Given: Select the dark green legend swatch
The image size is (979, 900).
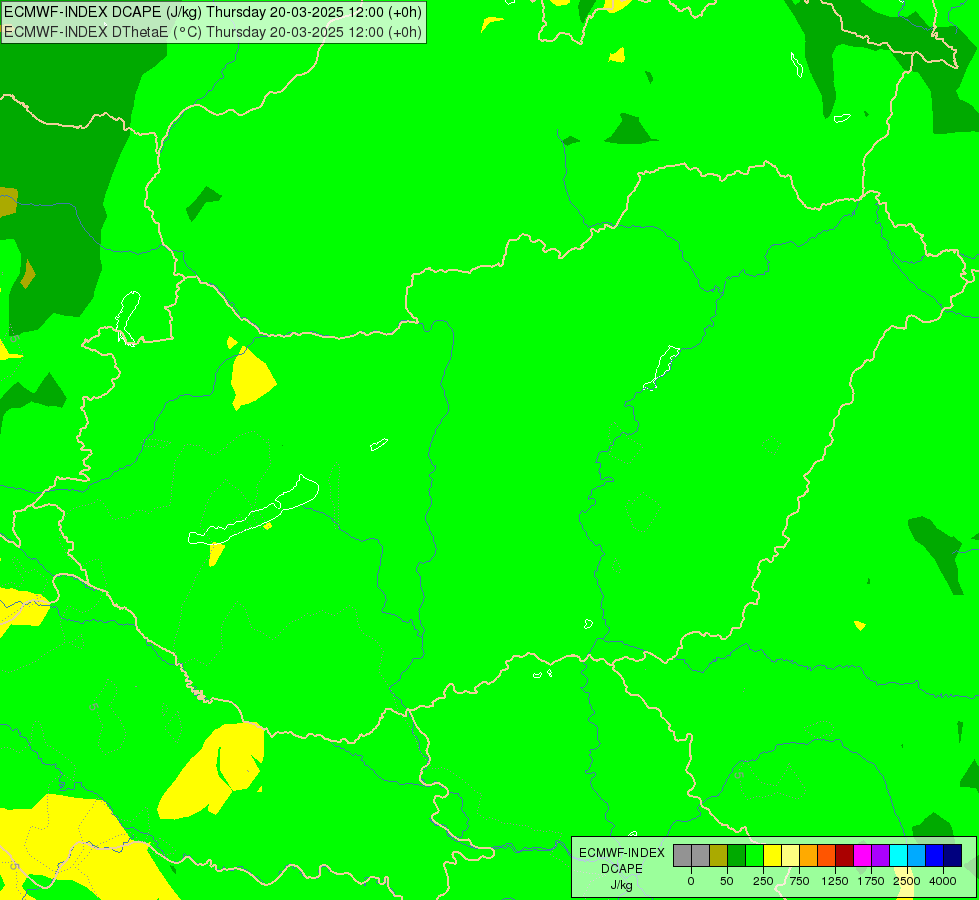Looking at the screenshot, I should point(737,856).
